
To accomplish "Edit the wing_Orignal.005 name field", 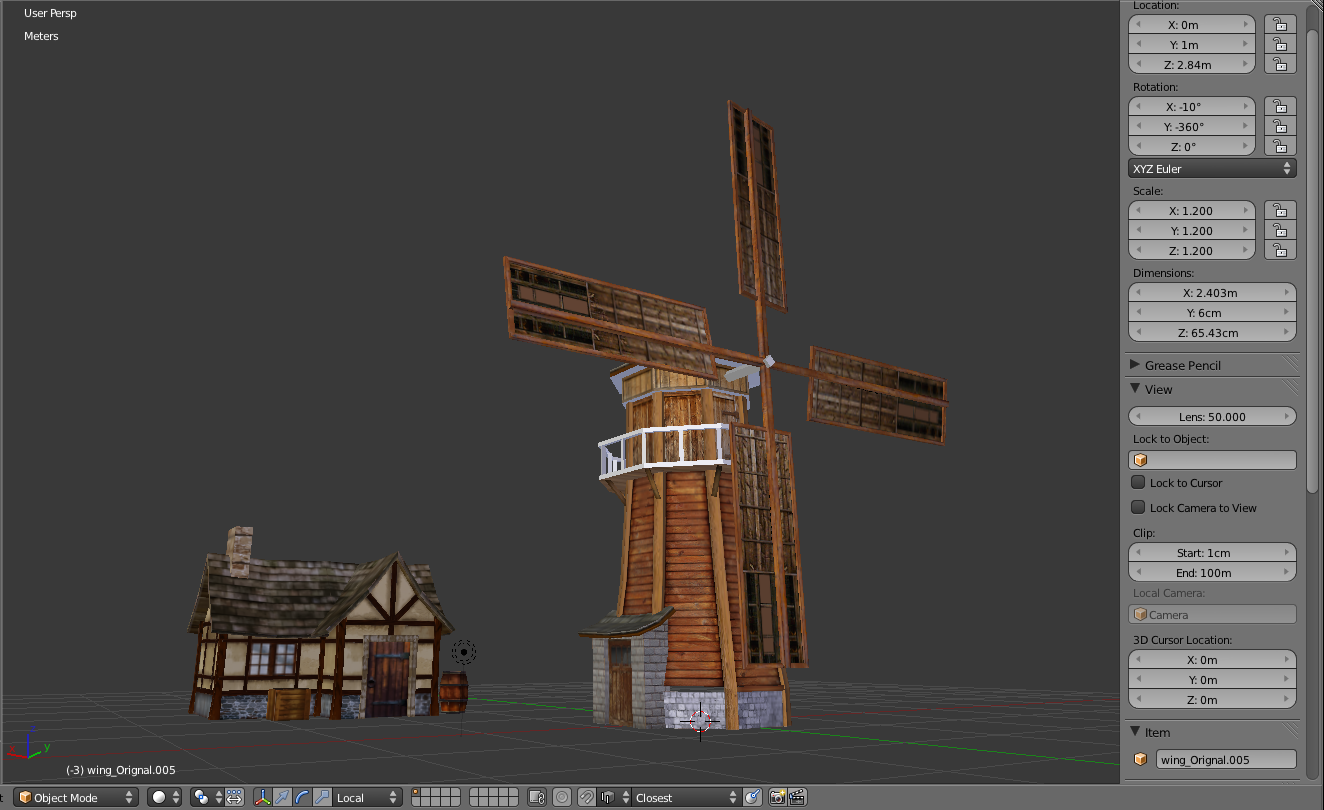I will pos(1226,759).
